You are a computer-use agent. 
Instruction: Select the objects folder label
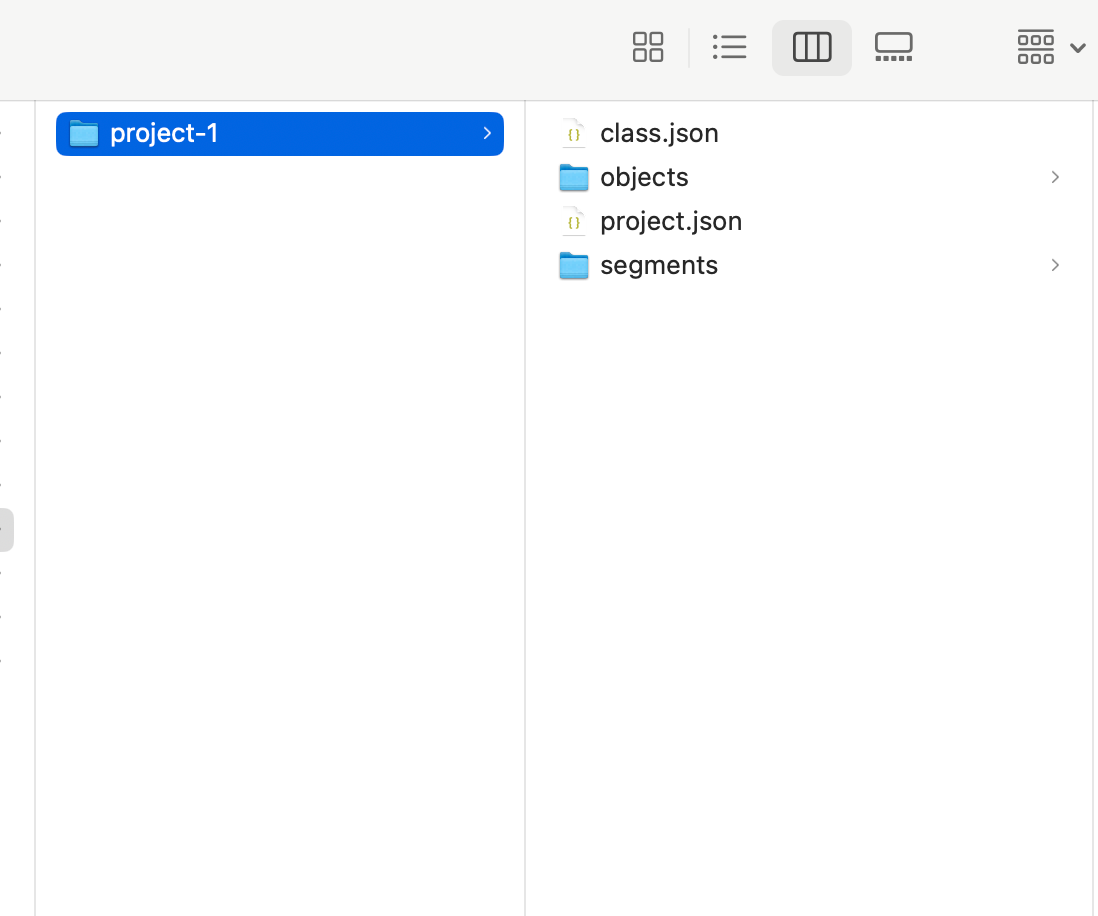(644, 177)
